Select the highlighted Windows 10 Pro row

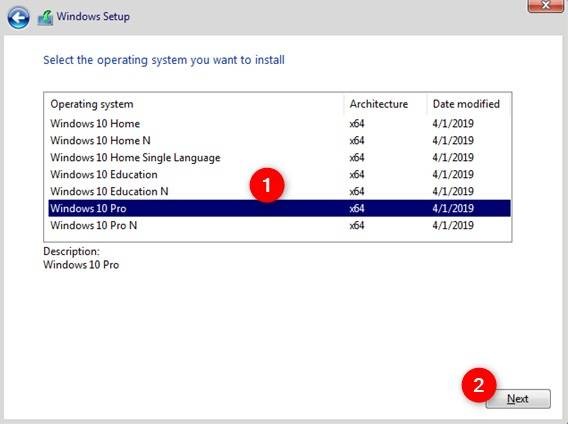[279, 208]
